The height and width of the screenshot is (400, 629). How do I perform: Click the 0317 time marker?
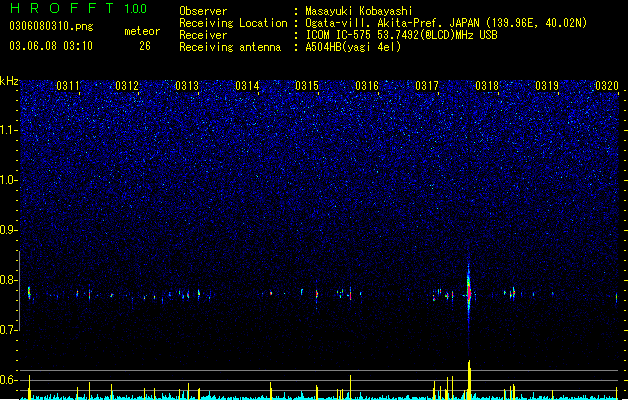[427, 86]
